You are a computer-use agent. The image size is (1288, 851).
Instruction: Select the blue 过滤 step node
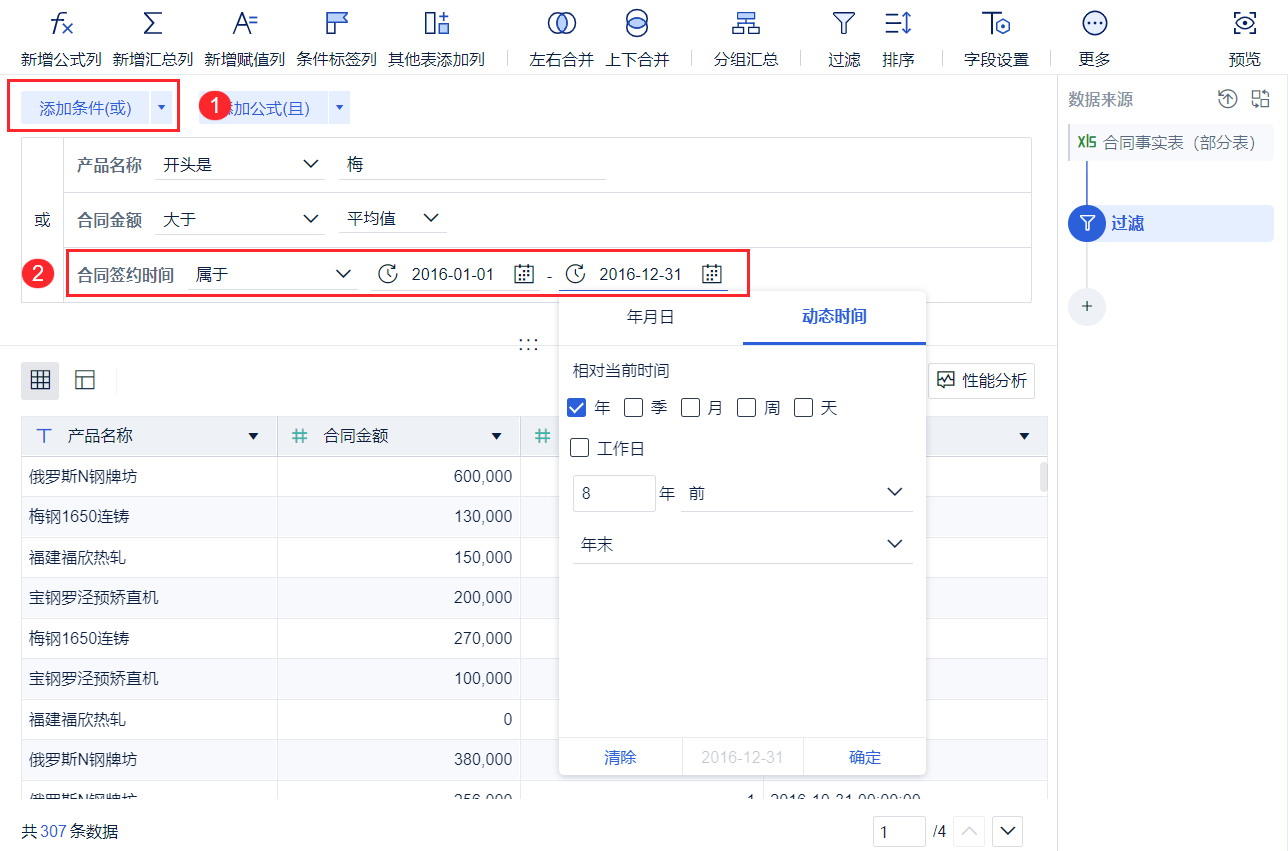click(1087, 223)
